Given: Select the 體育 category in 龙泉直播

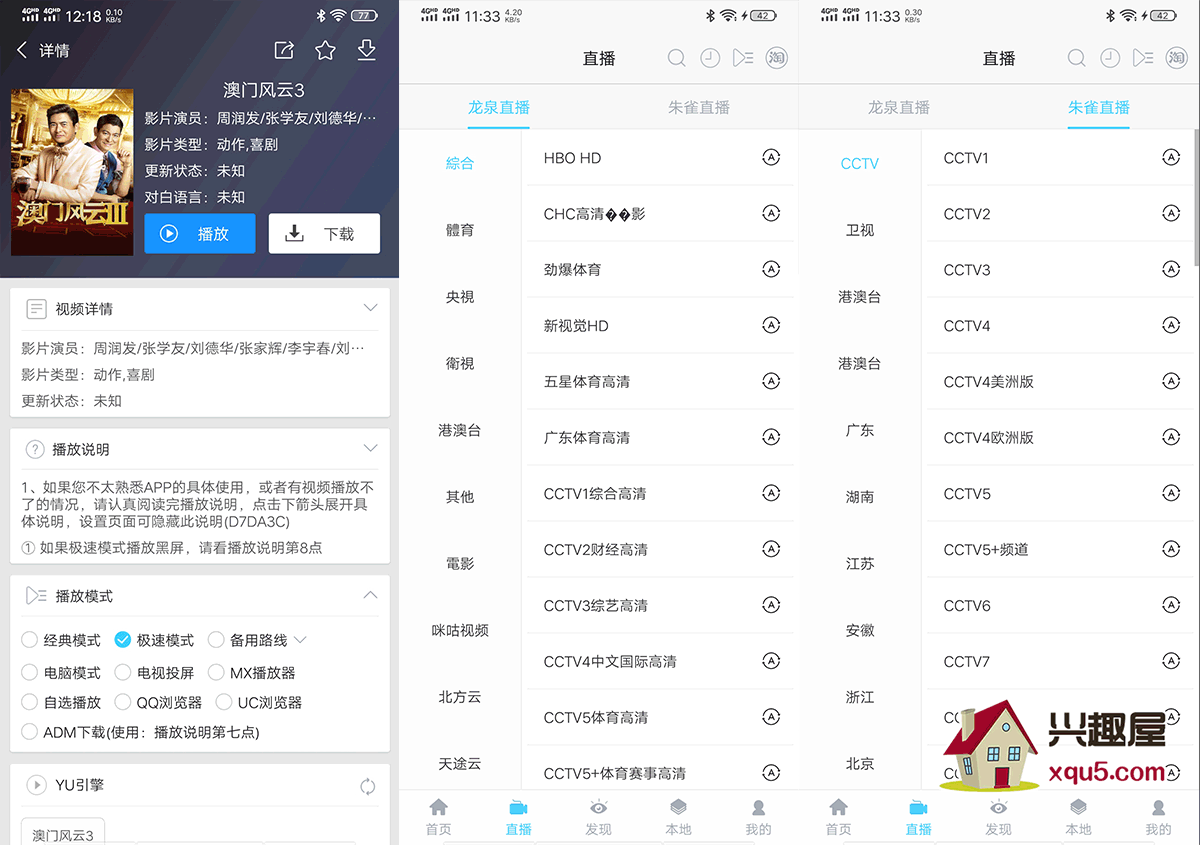Looking at the screenshot, I should click(460, 230).
